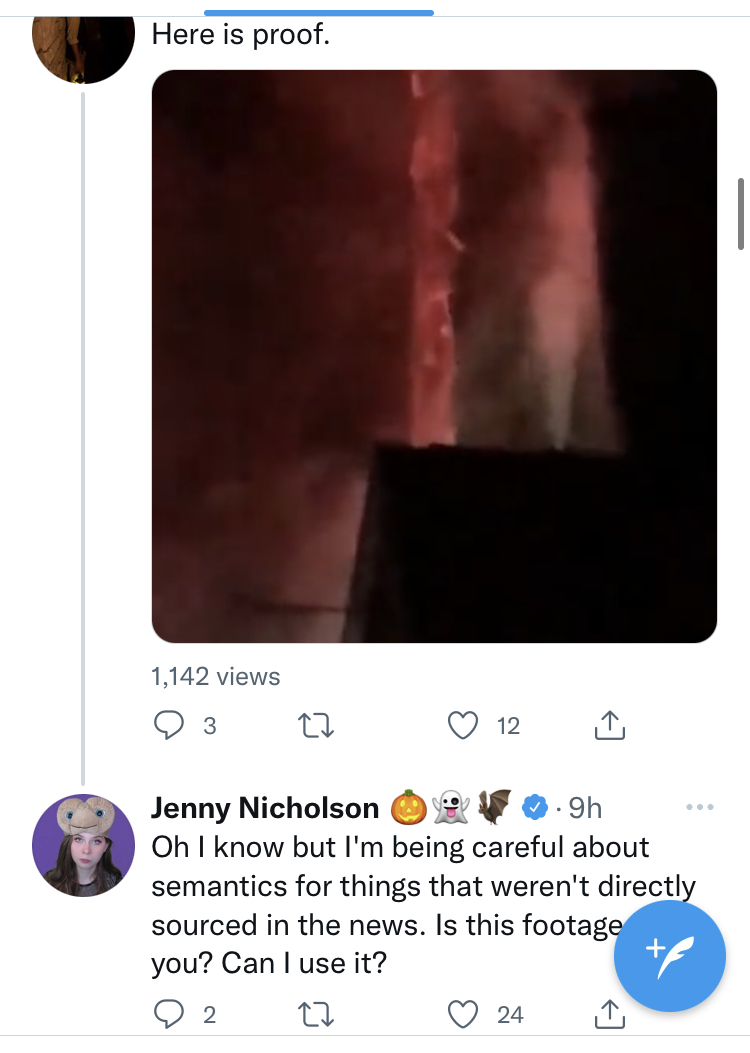Reply to the 'Here is proof' tweet
This screenshot has width=750, height=1053.
pos(169,725)
